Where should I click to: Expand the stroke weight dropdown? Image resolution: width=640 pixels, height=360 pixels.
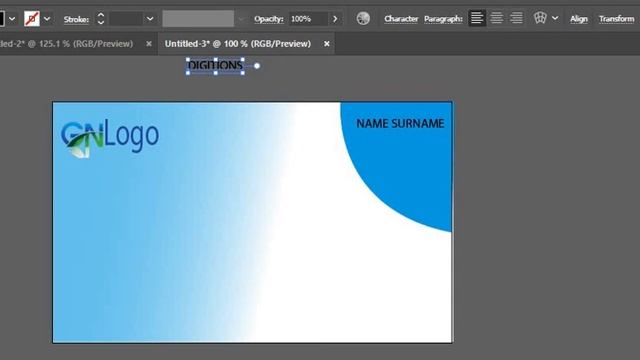point(150,19)
